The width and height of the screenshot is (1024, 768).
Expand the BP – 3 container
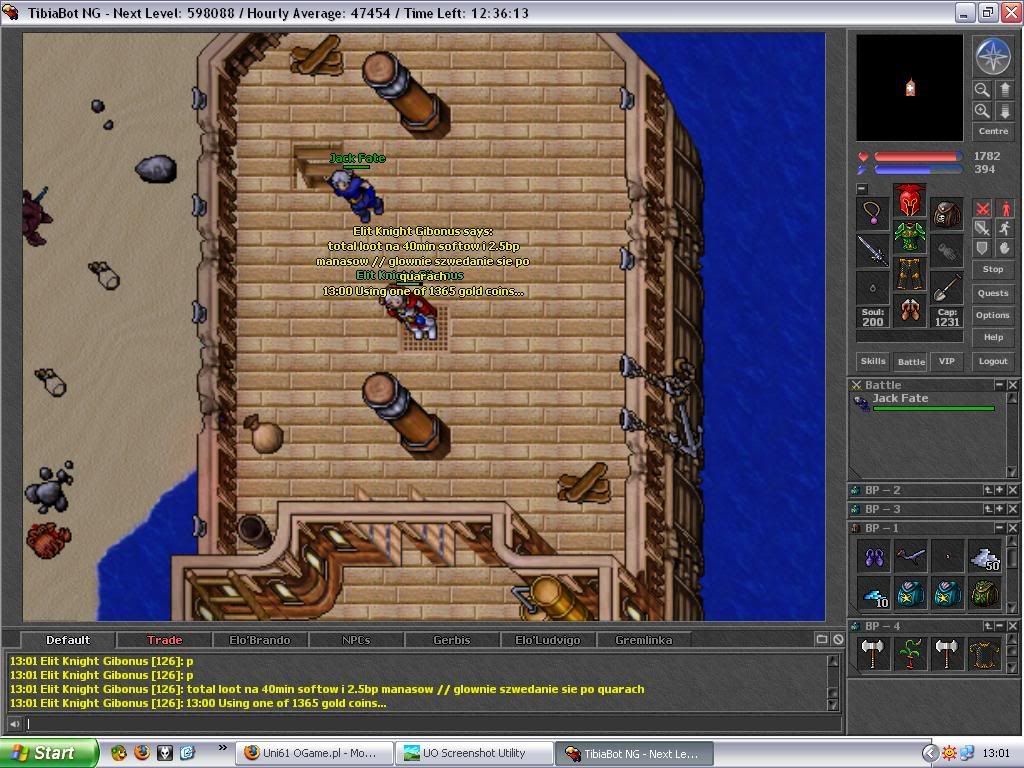click(999, 509)
